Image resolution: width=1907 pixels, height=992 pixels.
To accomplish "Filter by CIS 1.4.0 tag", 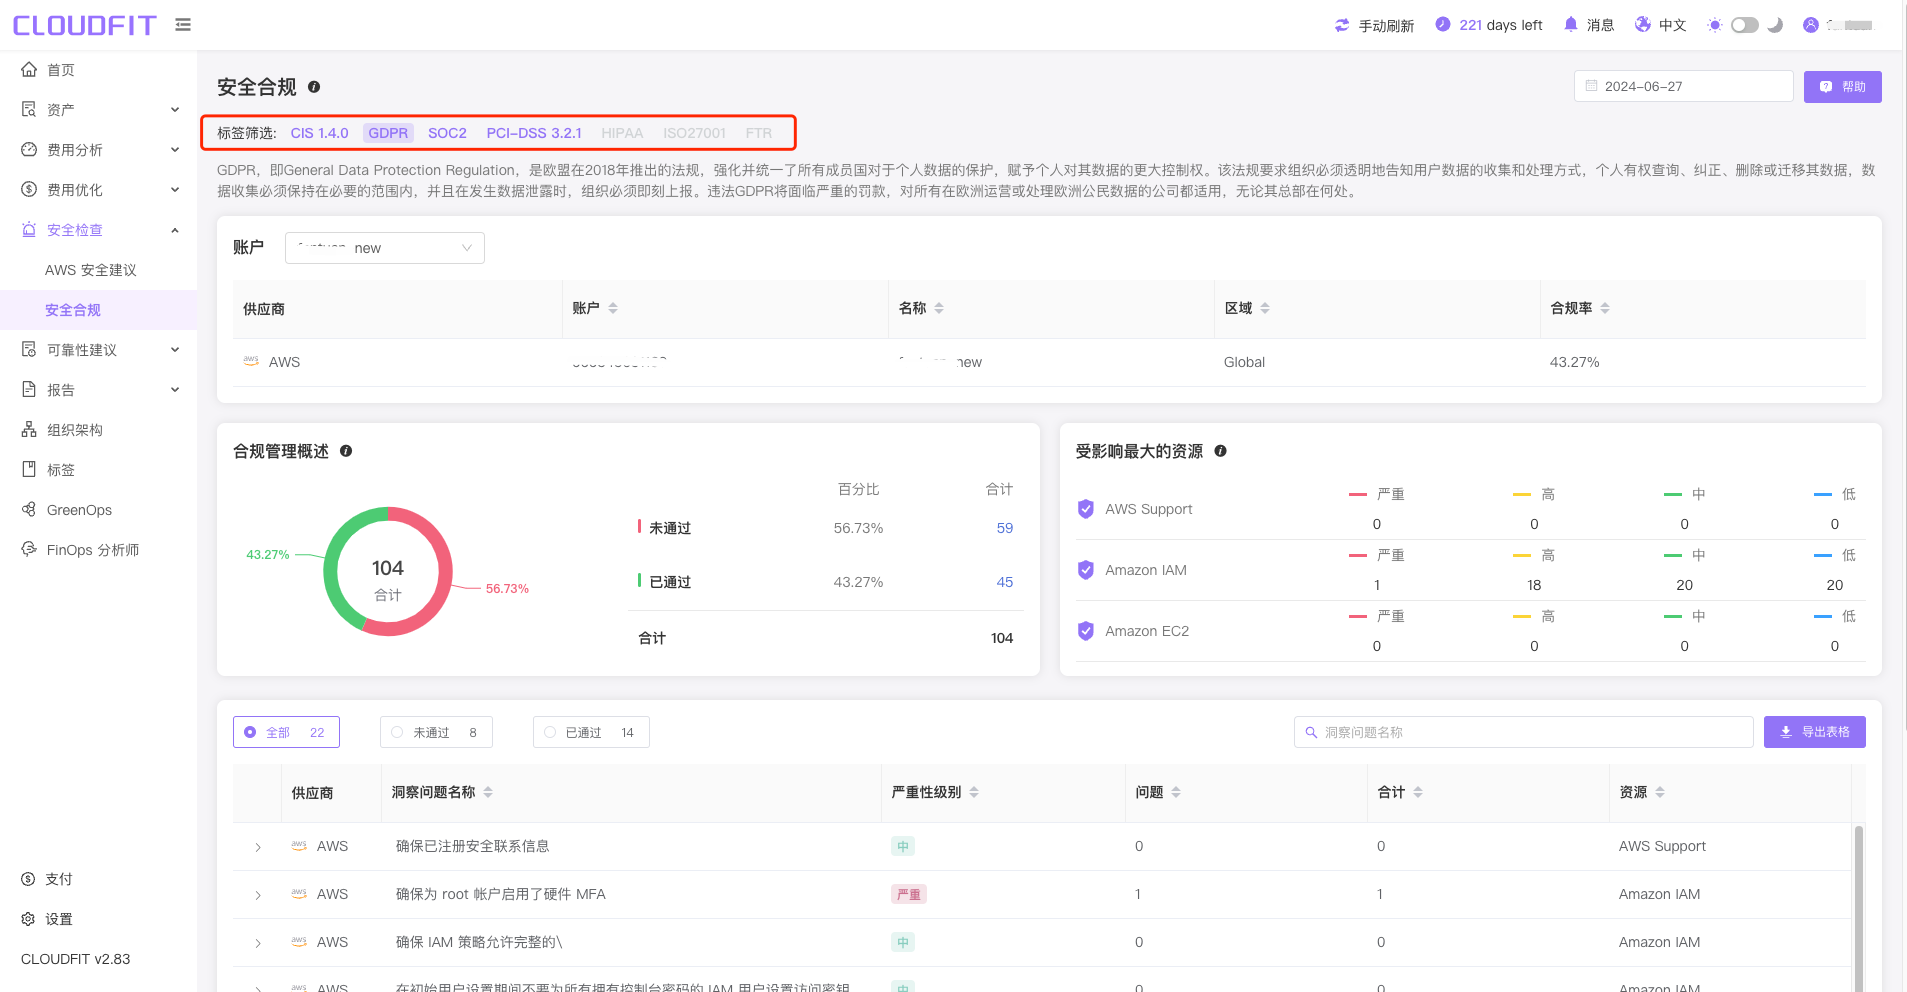I will [320, 133].
